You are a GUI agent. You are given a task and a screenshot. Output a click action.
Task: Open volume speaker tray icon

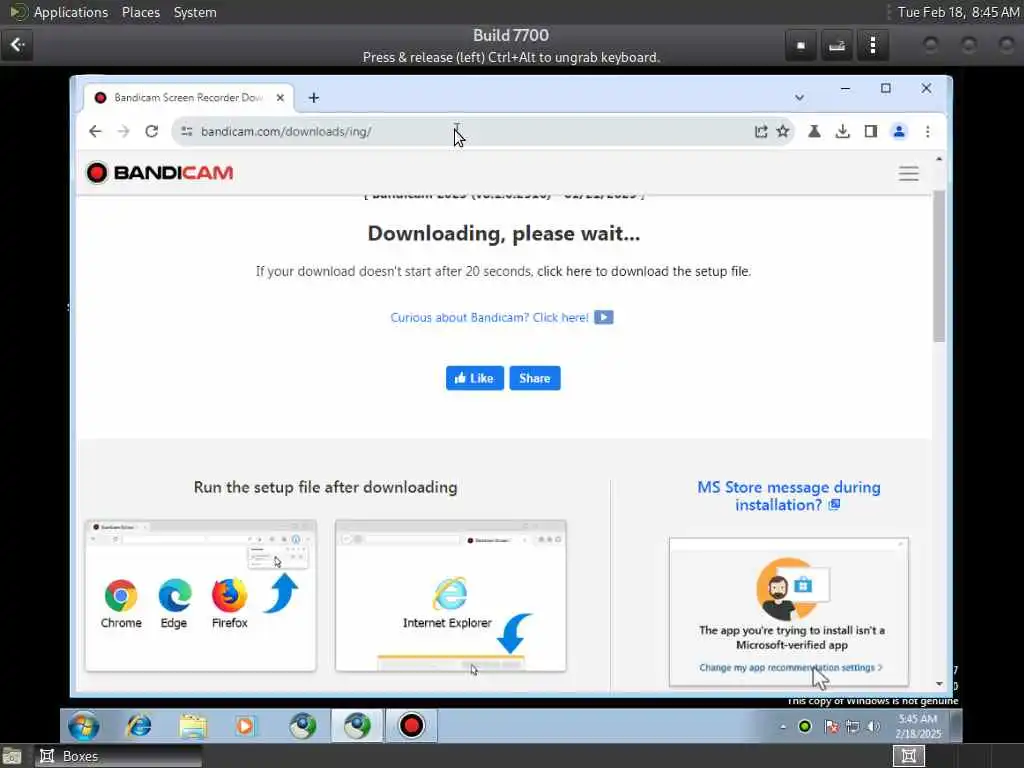click(874, 726)
